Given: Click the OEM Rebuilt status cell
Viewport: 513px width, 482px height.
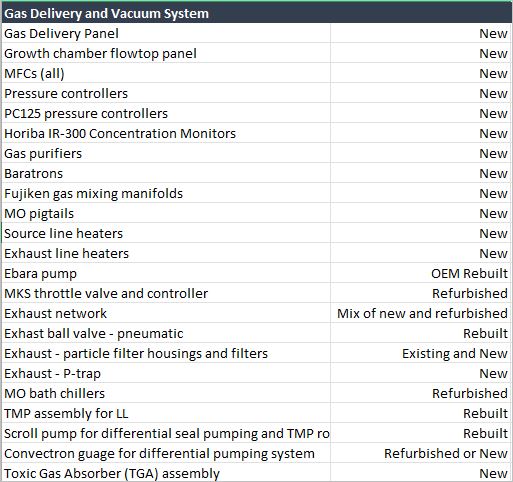Looking at the screenshot, I should 421,273.
